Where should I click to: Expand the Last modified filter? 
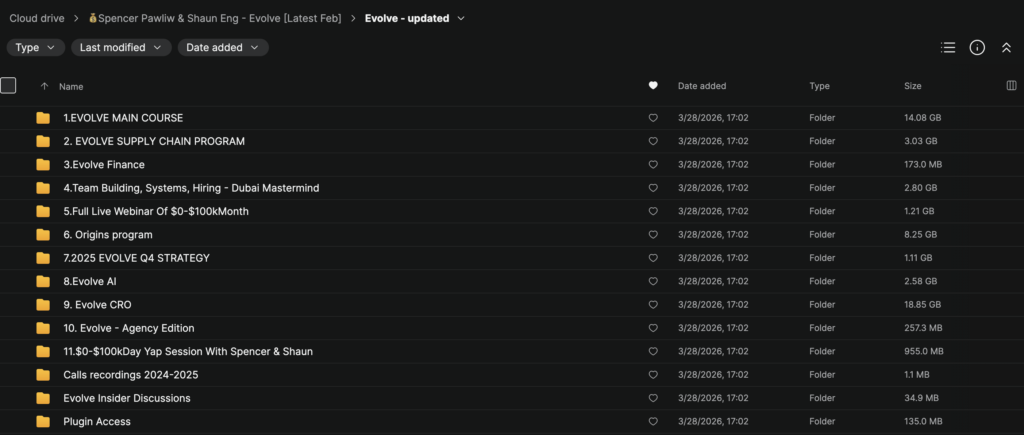click(x=121, y=47)
